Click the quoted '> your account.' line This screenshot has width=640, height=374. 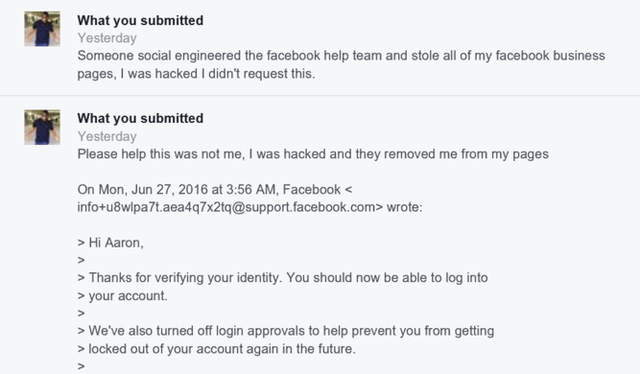[x=122, y=296]
